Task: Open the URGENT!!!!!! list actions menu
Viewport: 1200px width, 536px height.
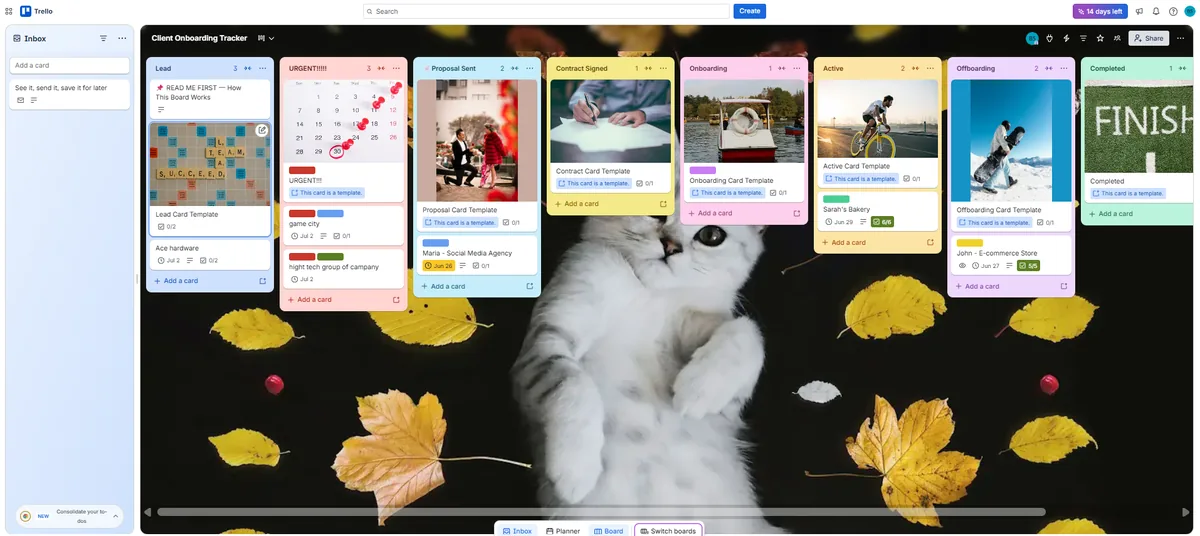Action: (397, 68)
